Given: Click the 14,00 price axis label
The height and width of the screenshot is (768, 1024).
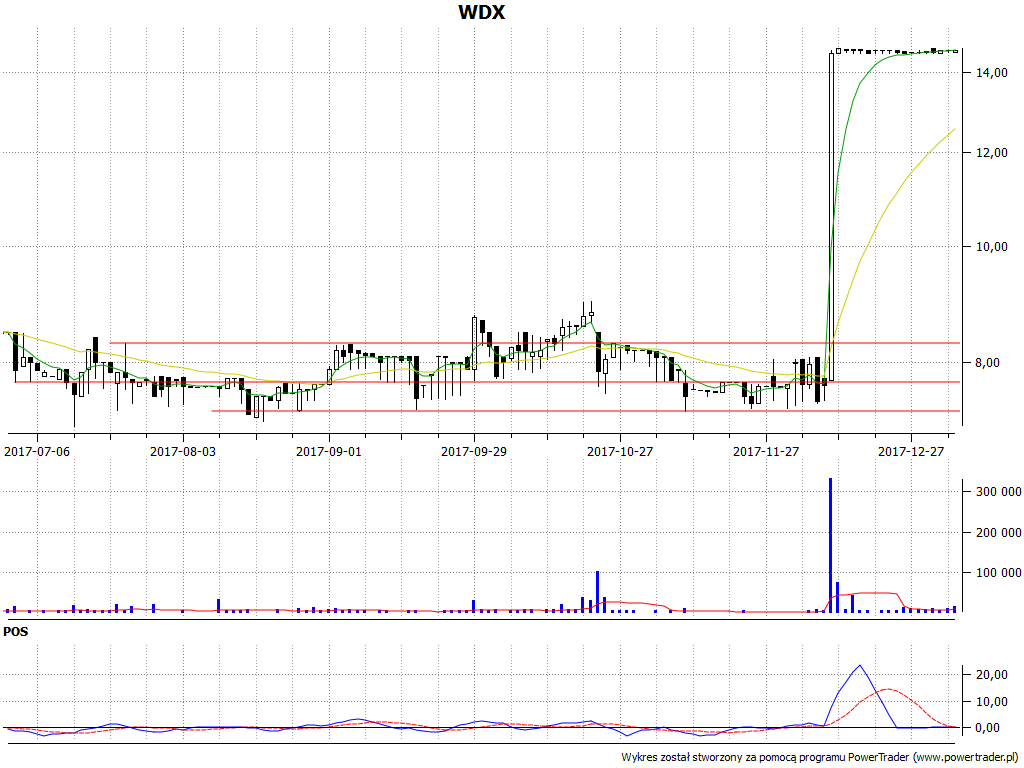Looking at the screenshot, I should (991, 72).
